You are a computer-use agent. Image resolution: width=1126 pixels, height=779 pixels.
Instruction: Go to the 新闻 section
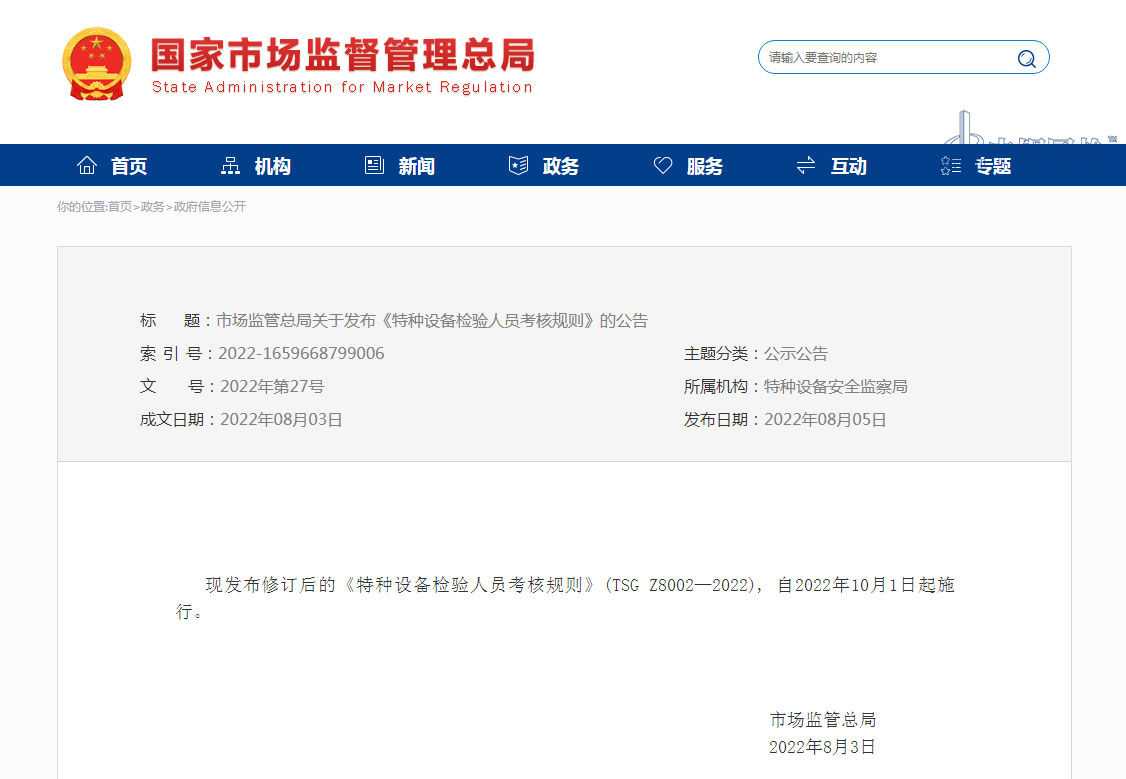[x=416, y=166]
